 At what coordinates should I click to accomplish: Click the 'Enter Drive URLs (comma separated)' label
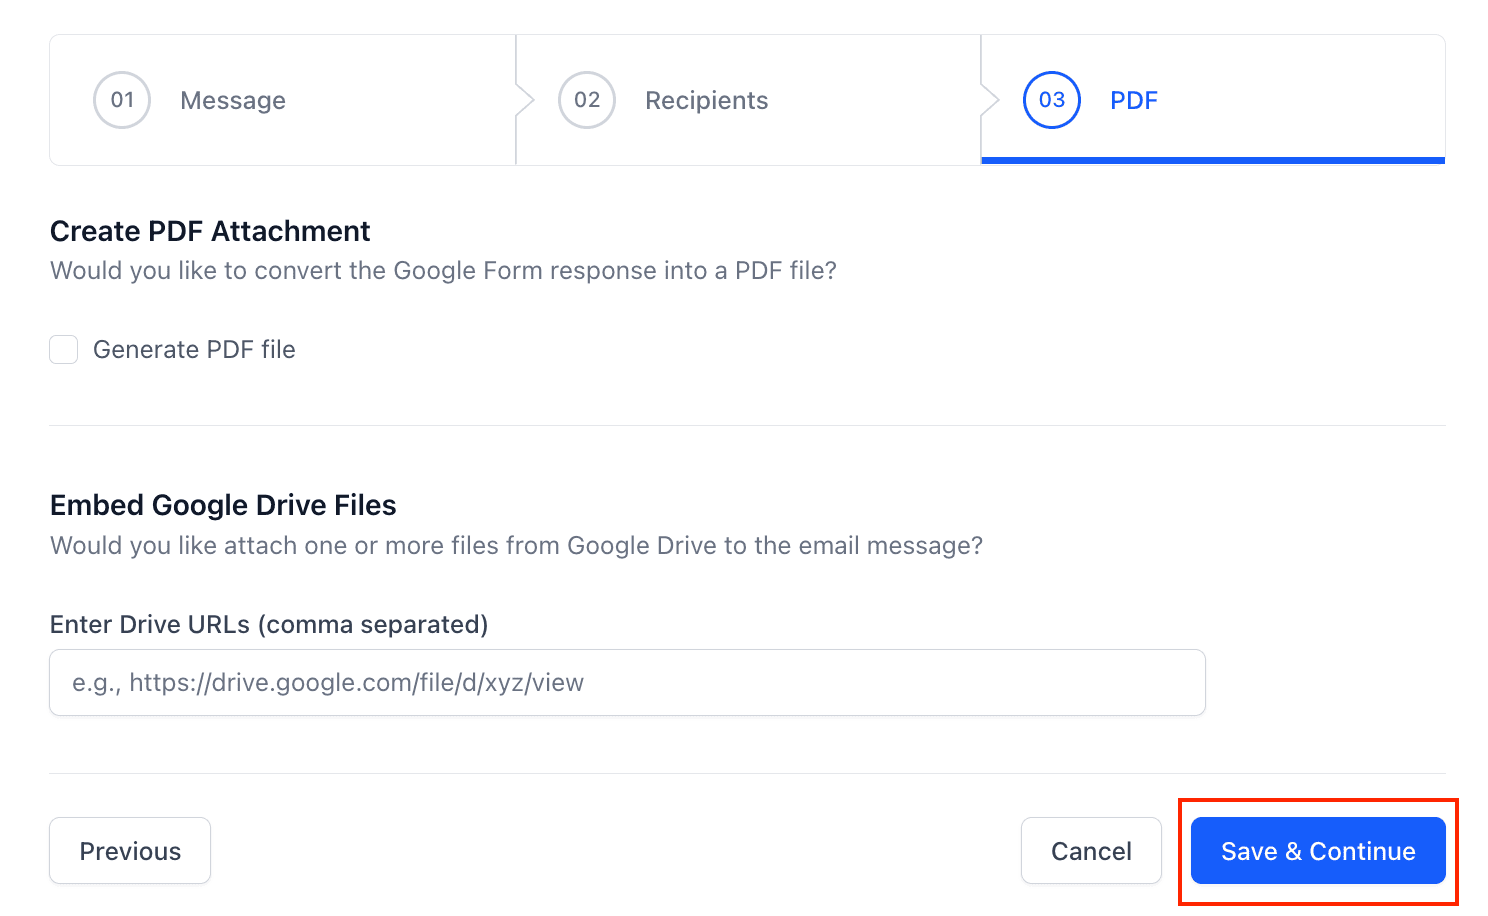(269, 625)
